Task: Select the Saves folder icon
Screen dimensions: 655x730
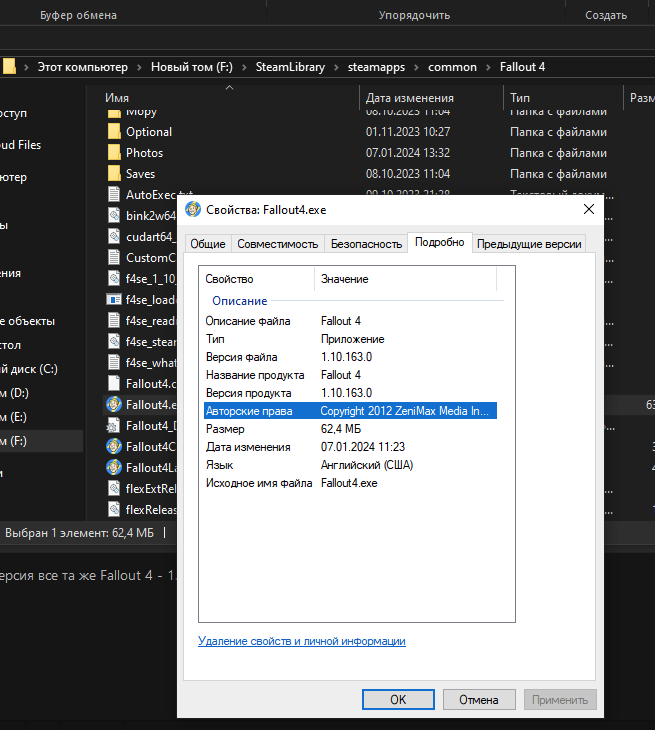Action: [114, 174]
